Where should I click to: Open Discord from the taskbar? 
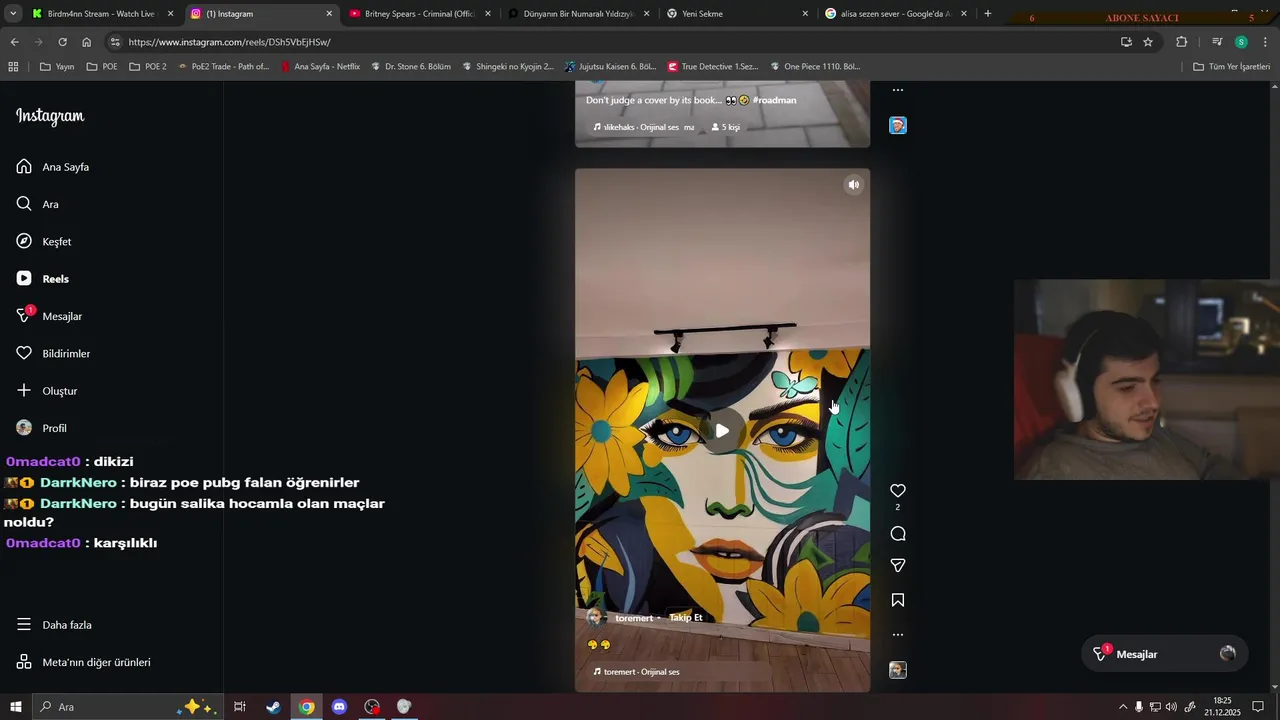pyautogui.click(x=339, y=707)
